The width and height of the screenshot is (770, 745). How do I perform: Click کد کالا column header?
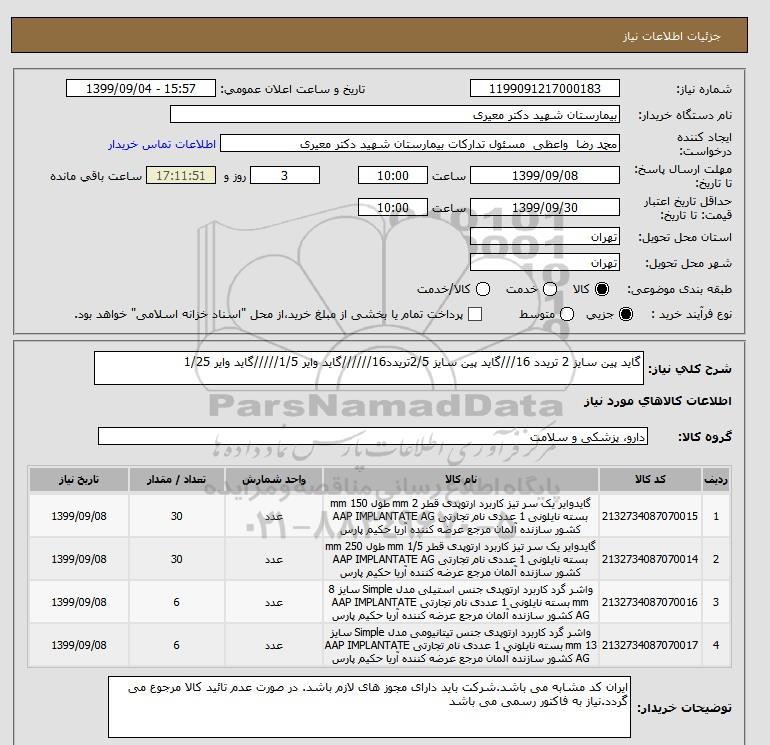[x=650, y=479]
